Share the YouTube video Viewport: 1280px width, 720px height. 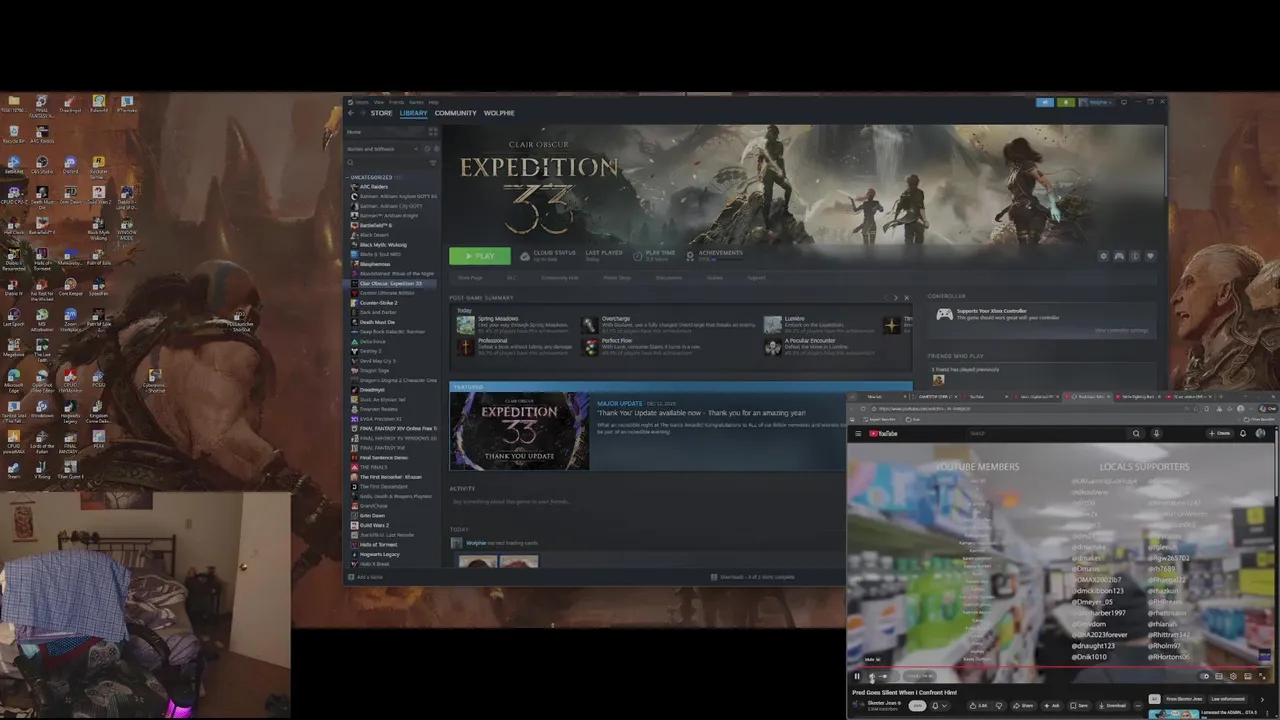point(1023,706)
